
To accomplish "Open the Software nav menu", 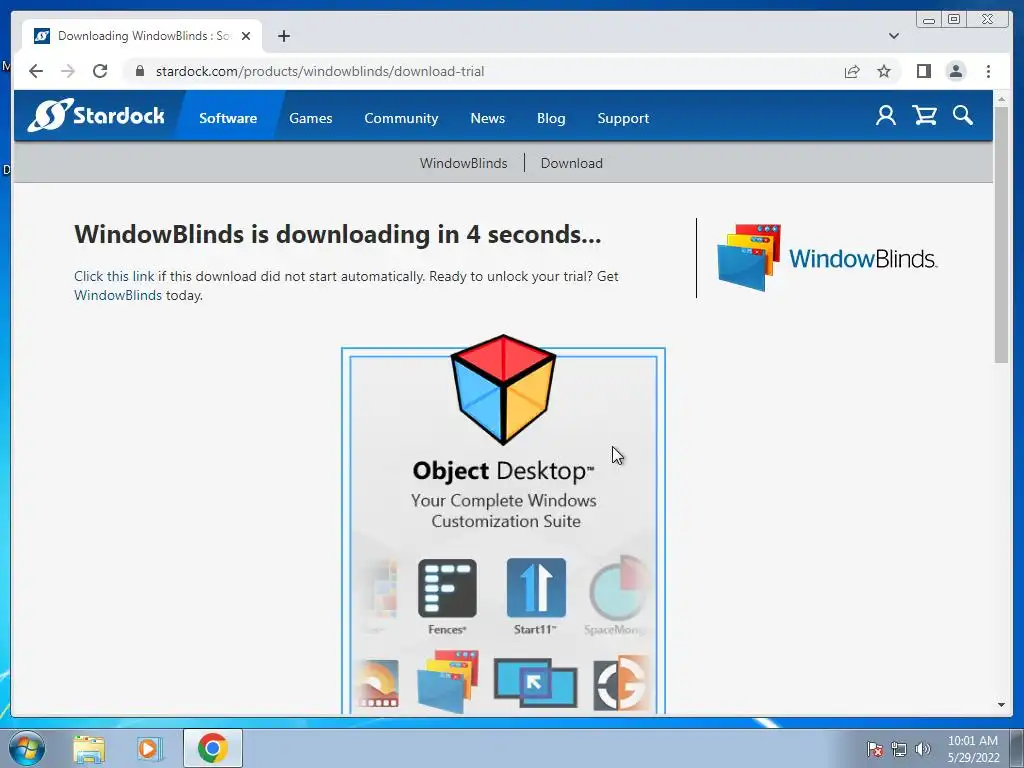I will pyautogui.click(x=228, y=118).
